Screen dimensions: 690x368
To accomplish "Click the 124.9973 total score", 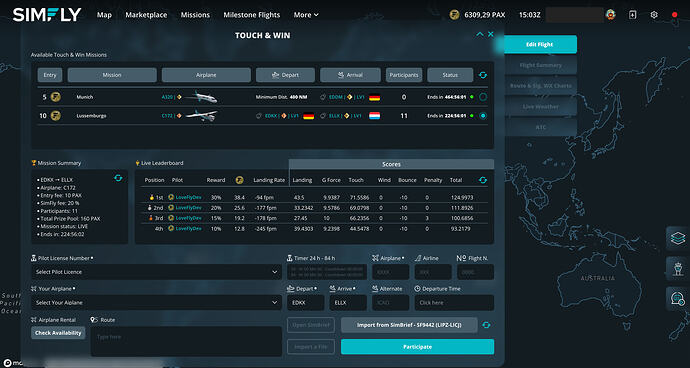I will [462, 198].
